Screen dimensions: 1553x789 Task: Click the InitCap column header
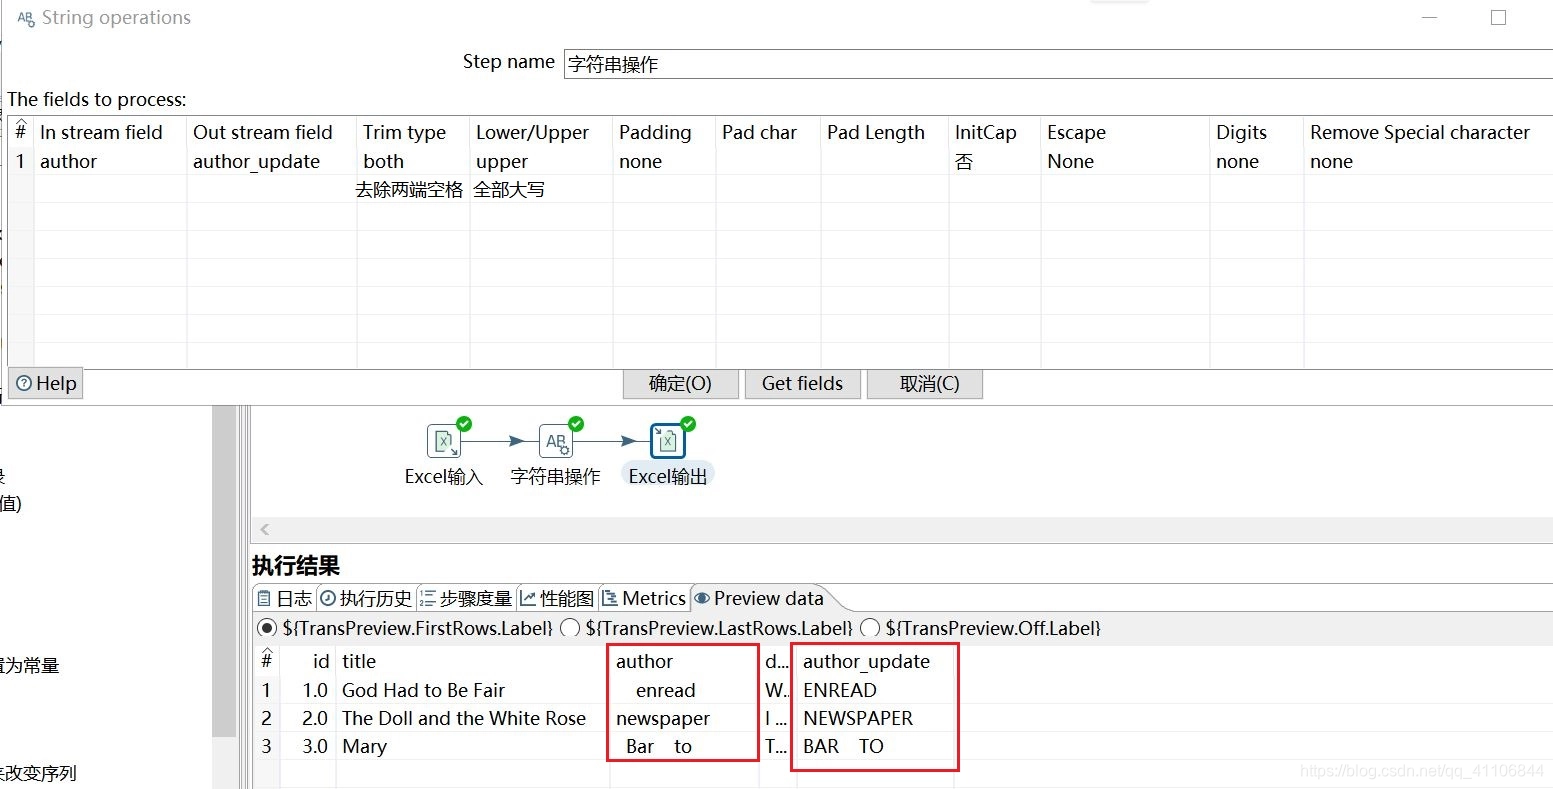point(994,132)
